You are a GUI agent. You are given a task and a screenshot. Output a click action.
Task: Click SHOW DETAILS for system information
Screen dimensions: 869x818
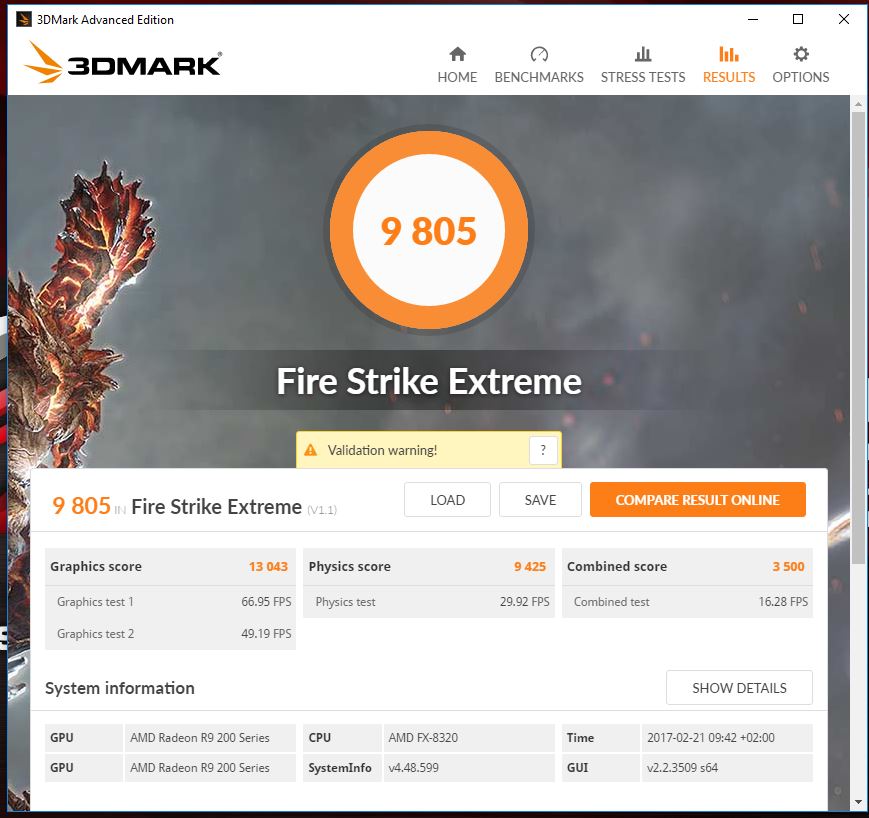click(x=739, y=688)
